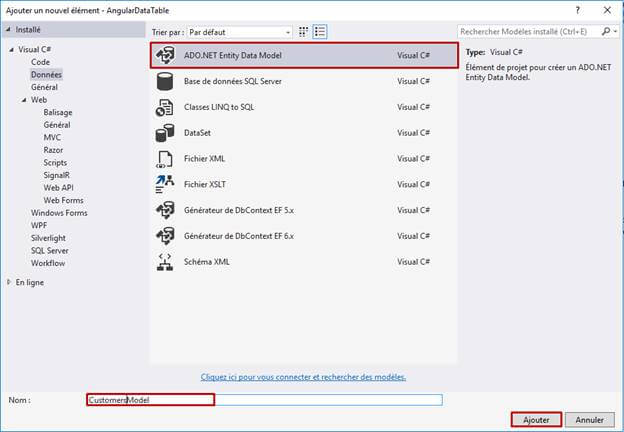Click the search magnifier icon
The image size is (624, 432).
(606, 31)
